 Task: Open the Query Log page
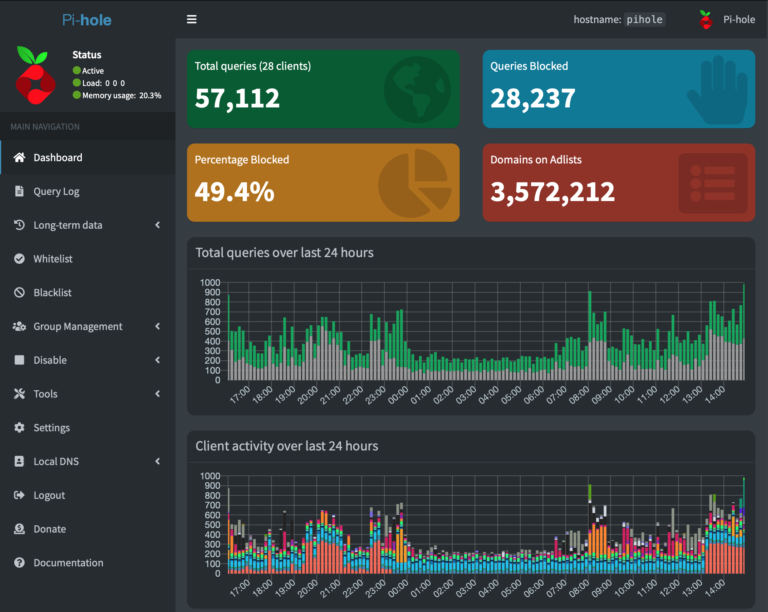[88, 191]
